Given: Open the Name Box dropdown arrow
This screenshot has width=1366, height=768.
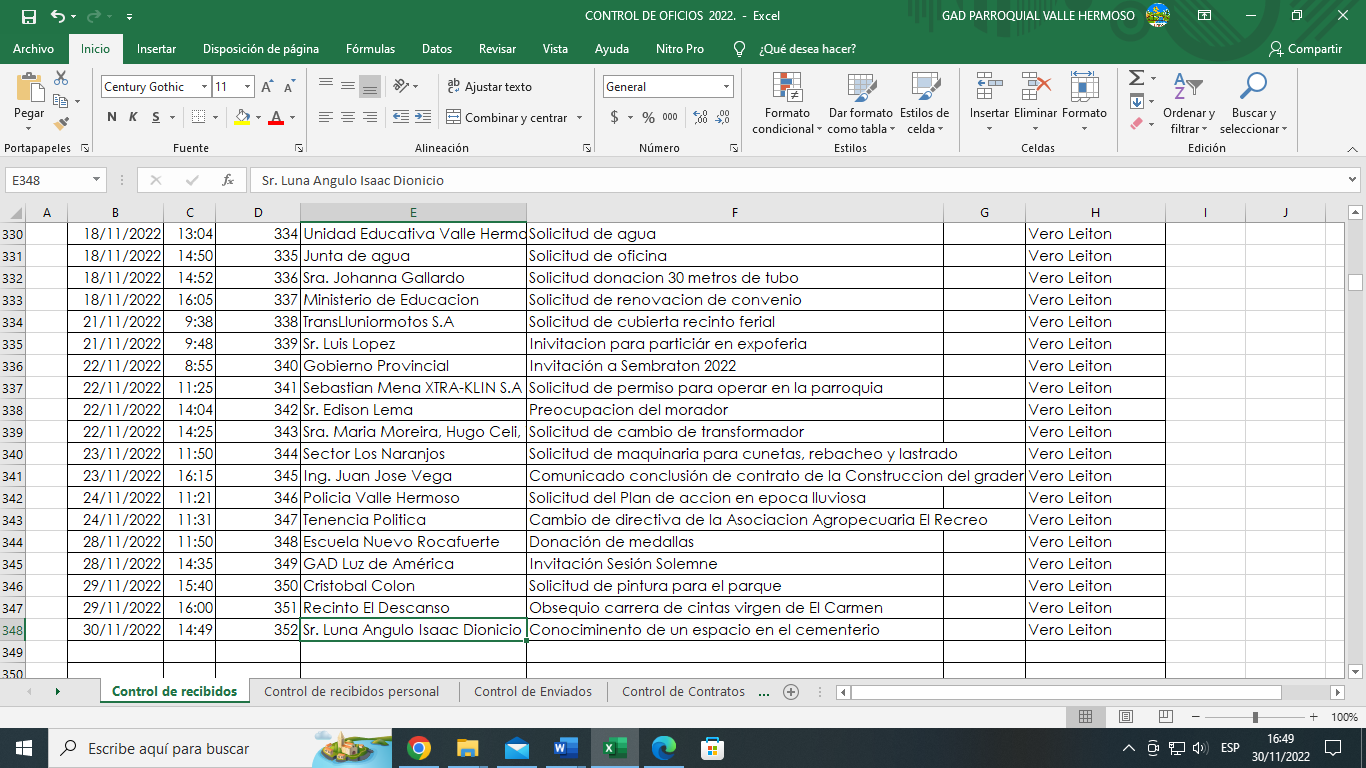Looking at the screenshot, I should [x=97, y=180].
